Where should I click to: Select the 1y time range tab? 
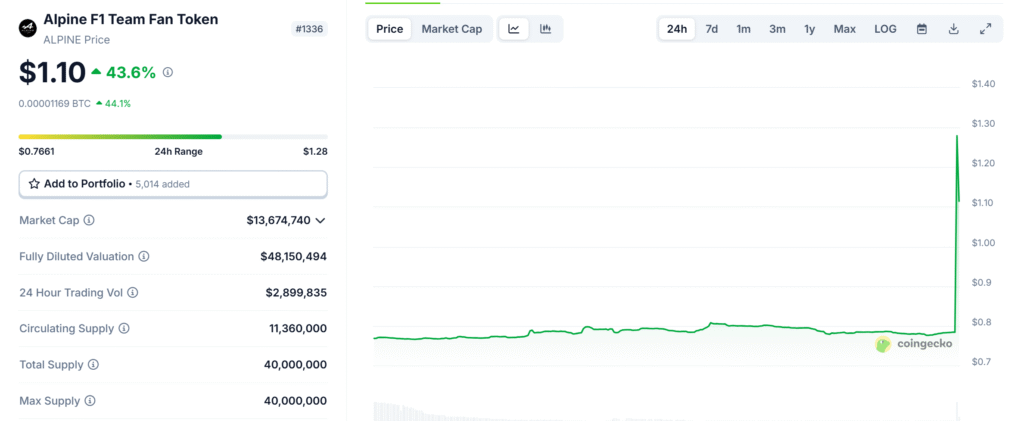810,29
